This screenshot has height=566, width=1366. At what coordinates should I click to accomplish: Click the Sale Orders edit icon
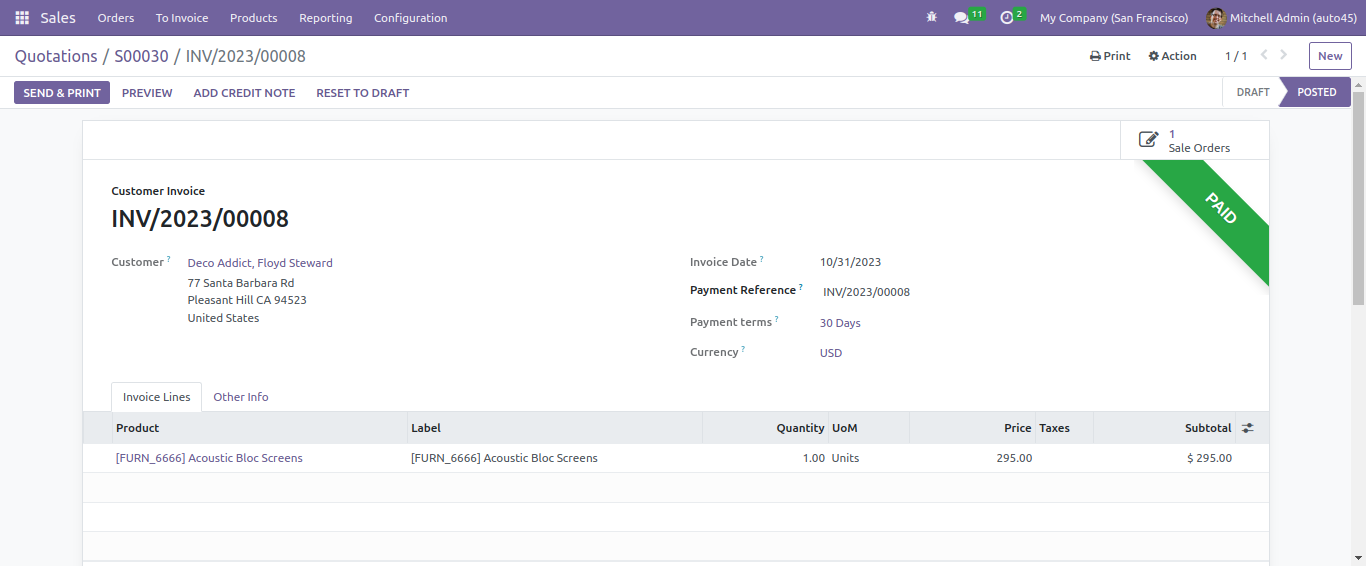click(1149, 140)
